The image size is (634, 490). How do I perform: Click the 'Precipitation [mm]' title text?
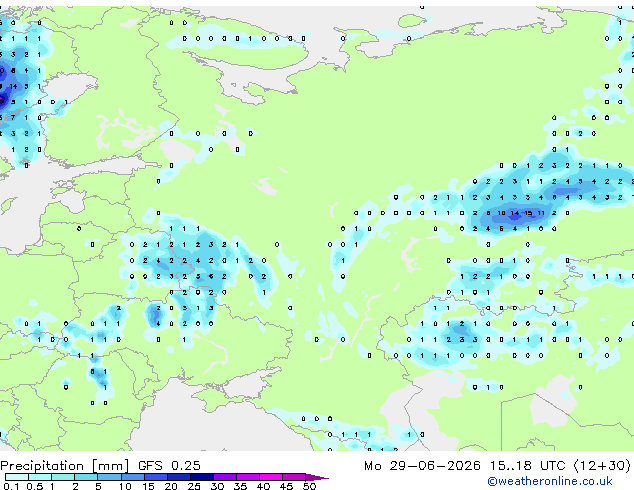(x=65, y=466)
